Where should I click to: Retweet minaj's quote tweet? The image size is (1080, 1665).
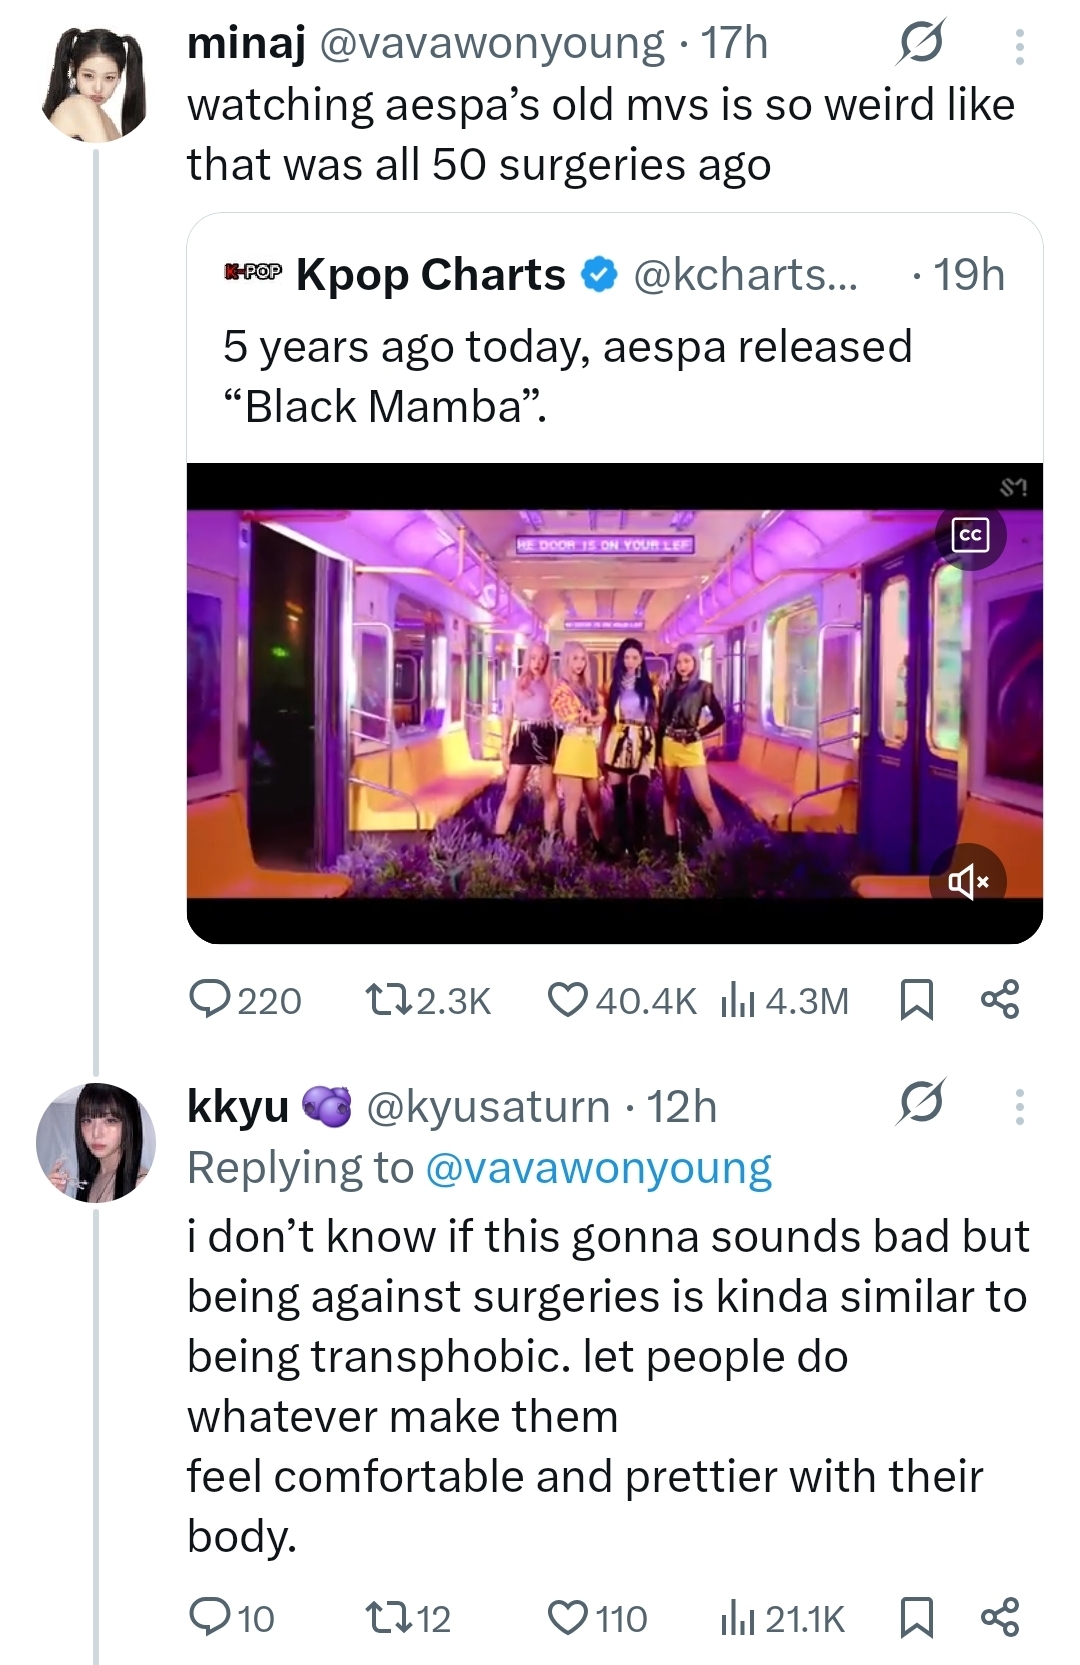pos(388,1000)
